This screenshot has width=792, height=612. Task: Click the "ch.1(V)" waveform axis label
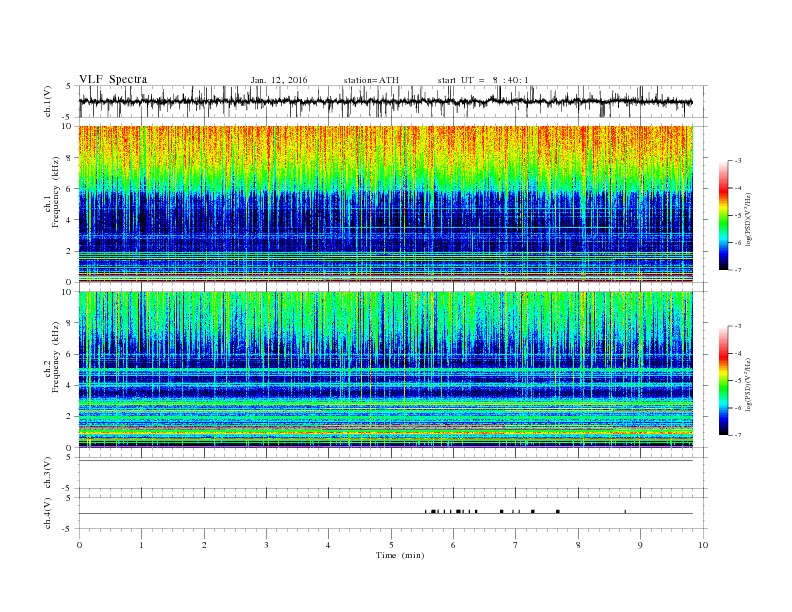[48, 101]
